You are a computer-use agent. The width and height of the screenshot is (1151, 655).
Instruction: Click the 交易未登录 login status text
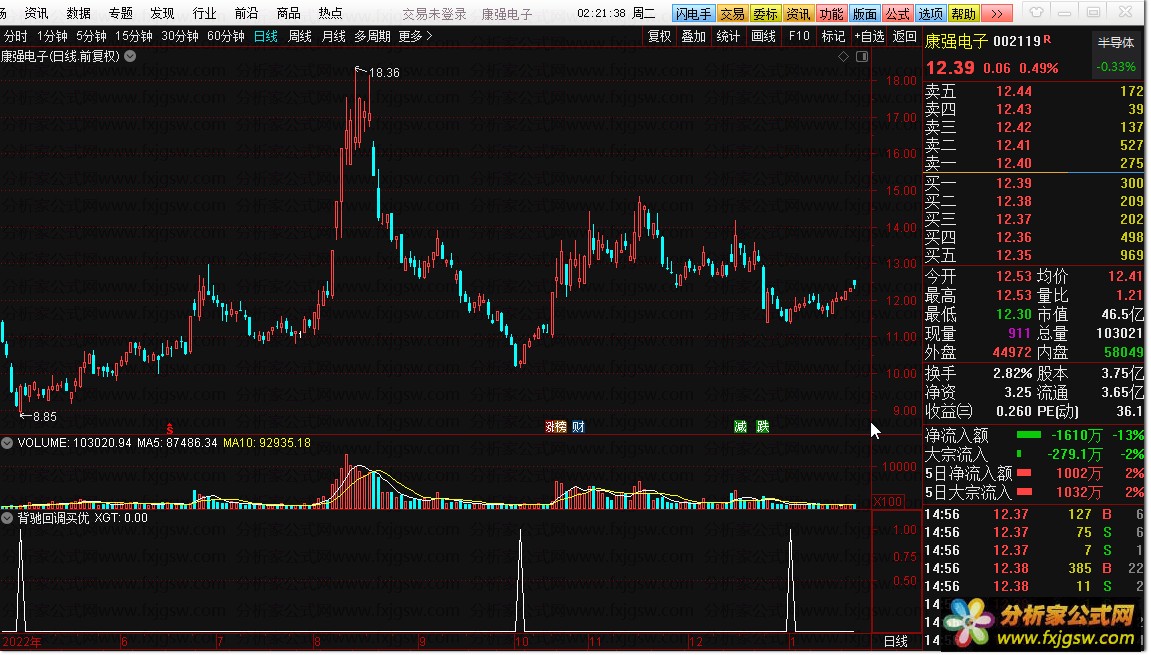pos(435,14)
